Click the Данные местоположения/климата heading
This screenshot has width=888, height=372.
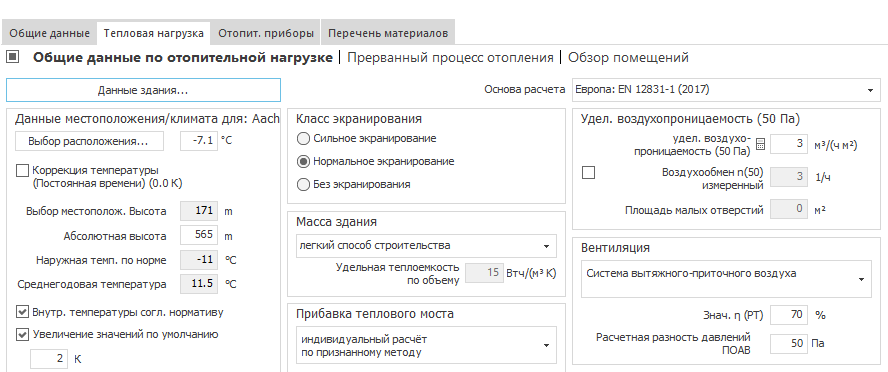147,119
